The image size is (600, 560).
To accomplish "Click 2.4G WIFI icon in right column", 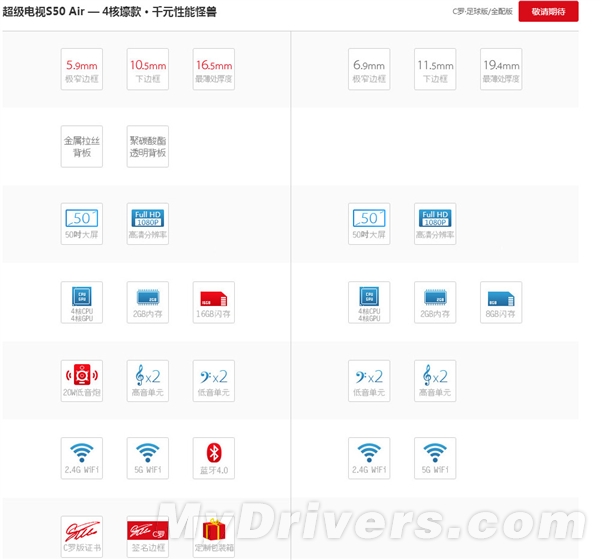I will (x=369, y=458).
